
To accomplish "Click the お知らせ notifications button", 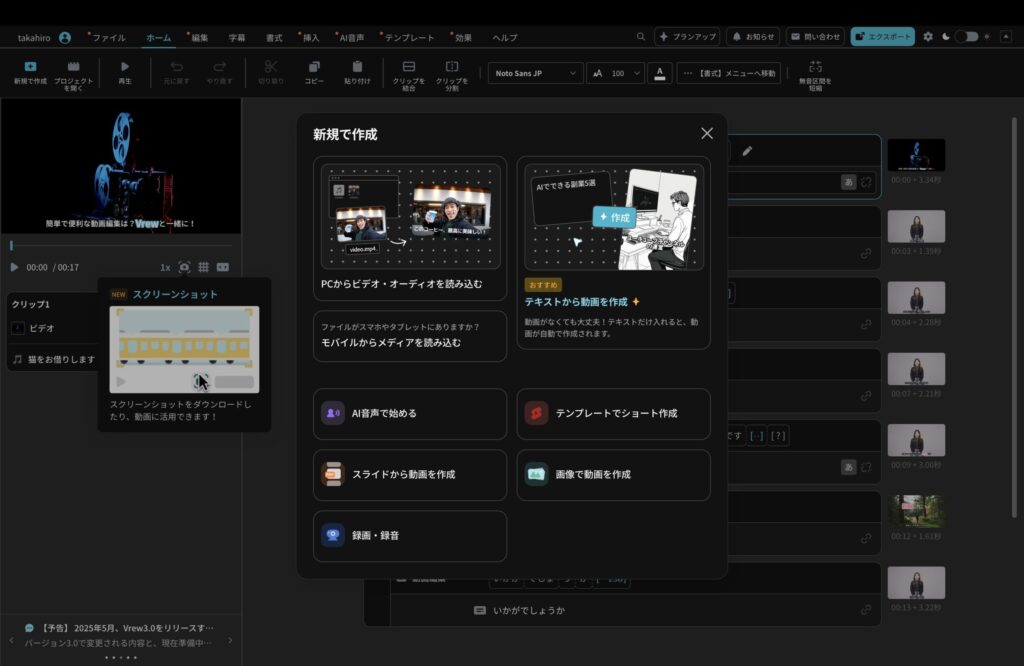I will [753, 37].
